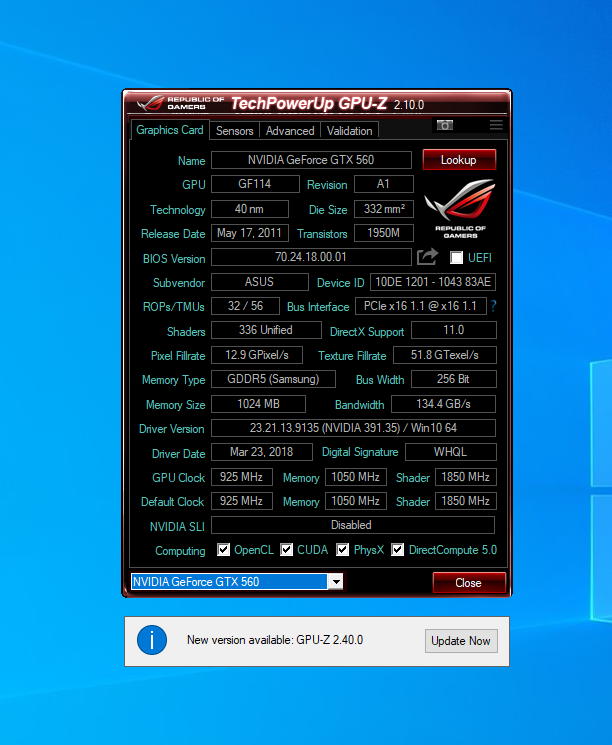The height and width of the screenshot is (745, 612).
Task: Toggle the DirectCompute 5.0 checkbox
Action: (x=398, y=550)
